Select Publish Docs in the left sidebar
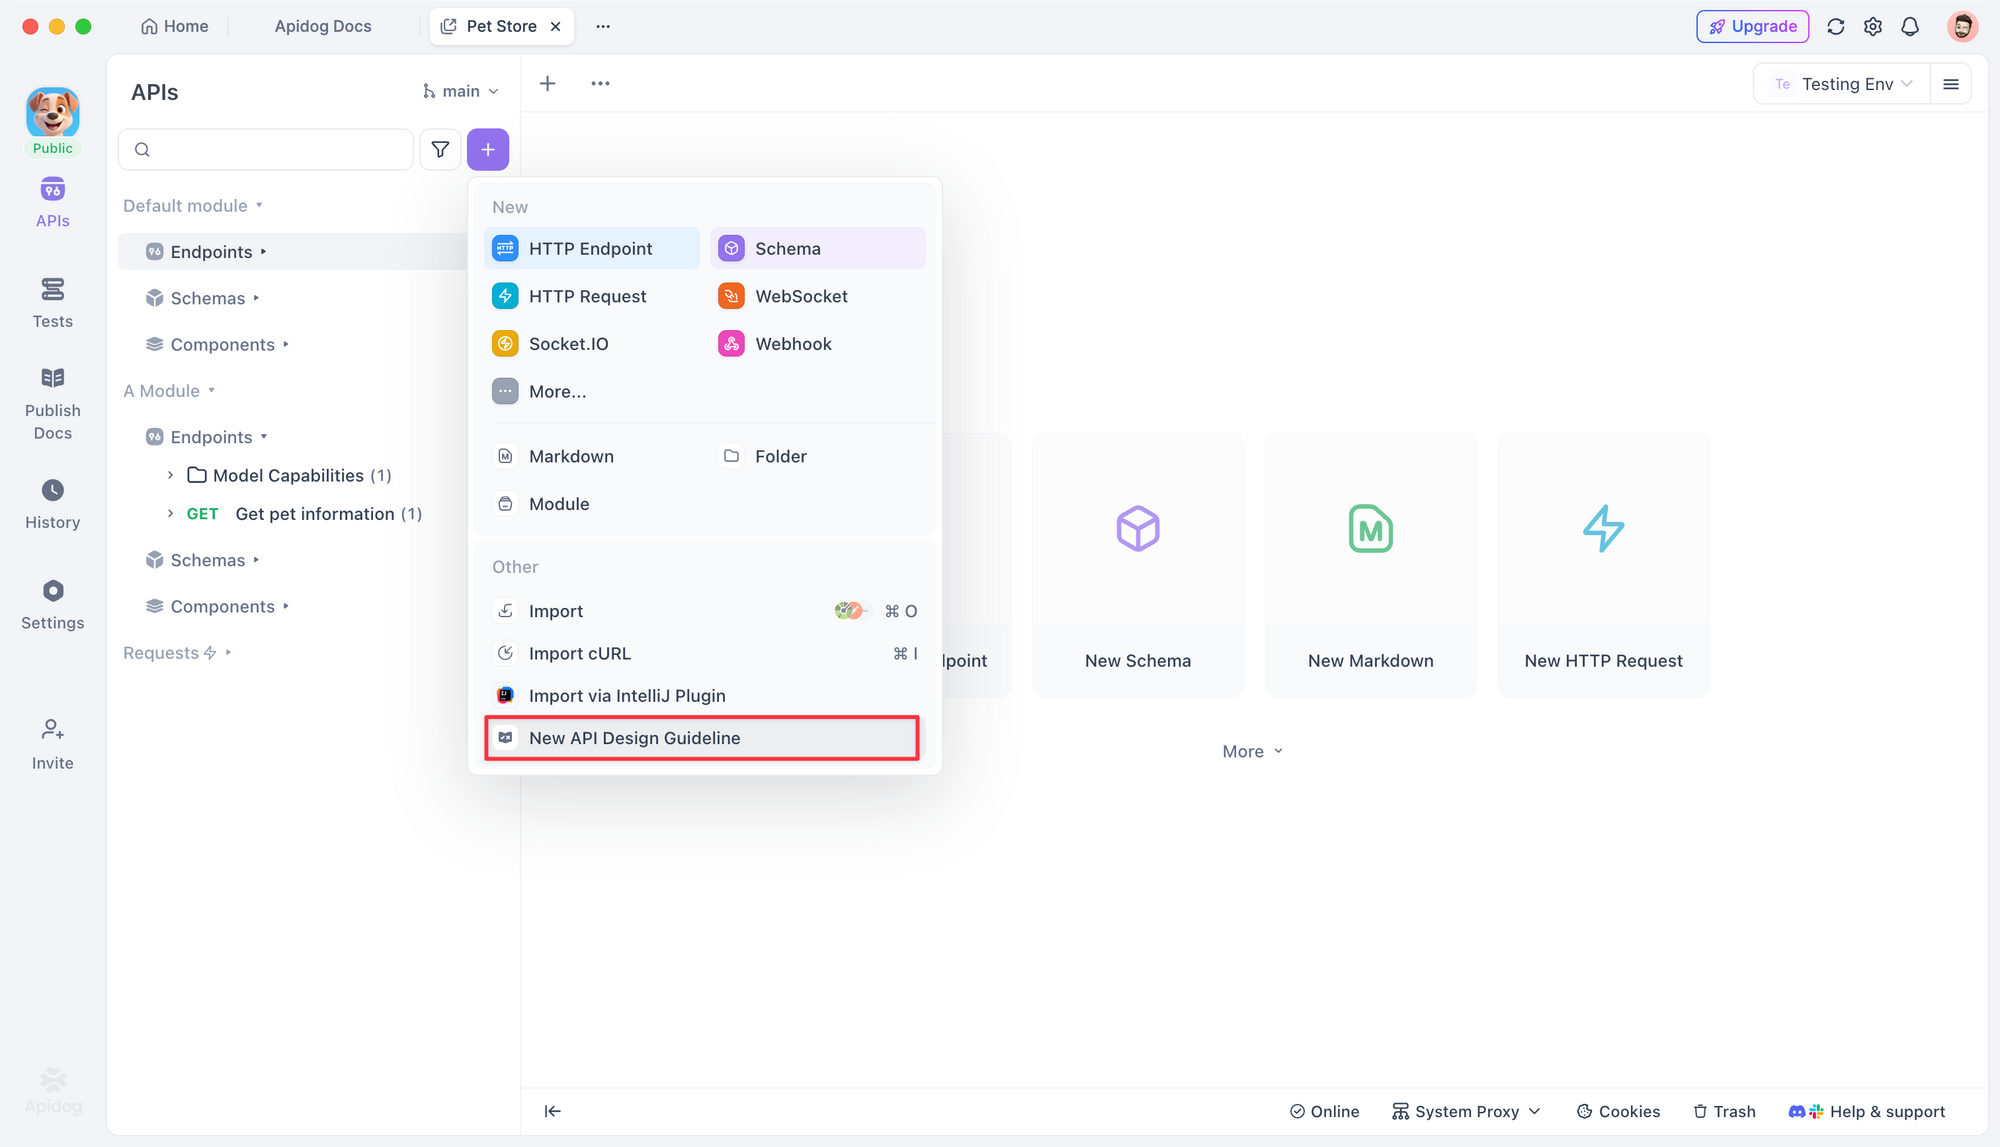Image resolution: width=2000 pixels, height=1147 pixels. point(52,400)
